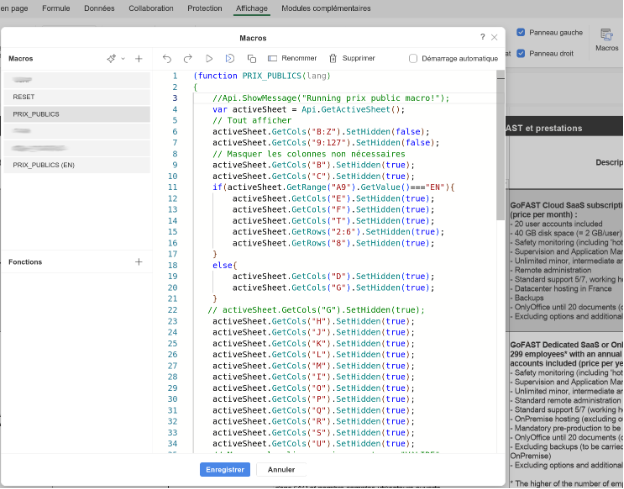624x489 pixels.
Task: Add a new function in Fonctions section
Action: click(139, 262)
